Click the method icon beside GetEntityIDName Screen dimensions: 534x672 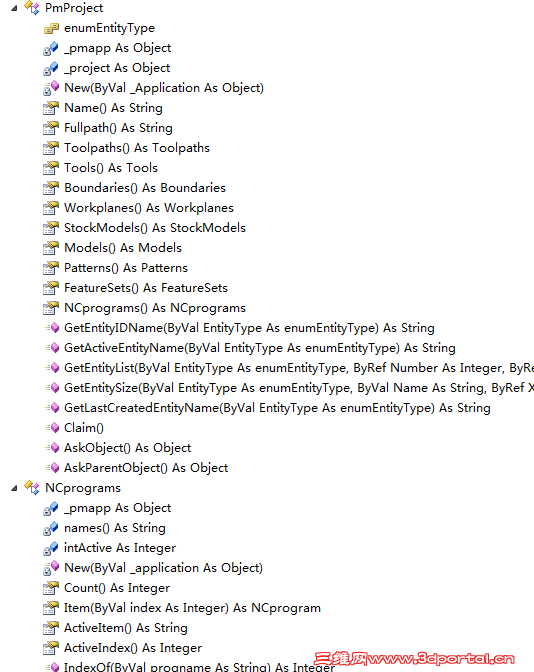pyautogui.click(x=52, y=328)
